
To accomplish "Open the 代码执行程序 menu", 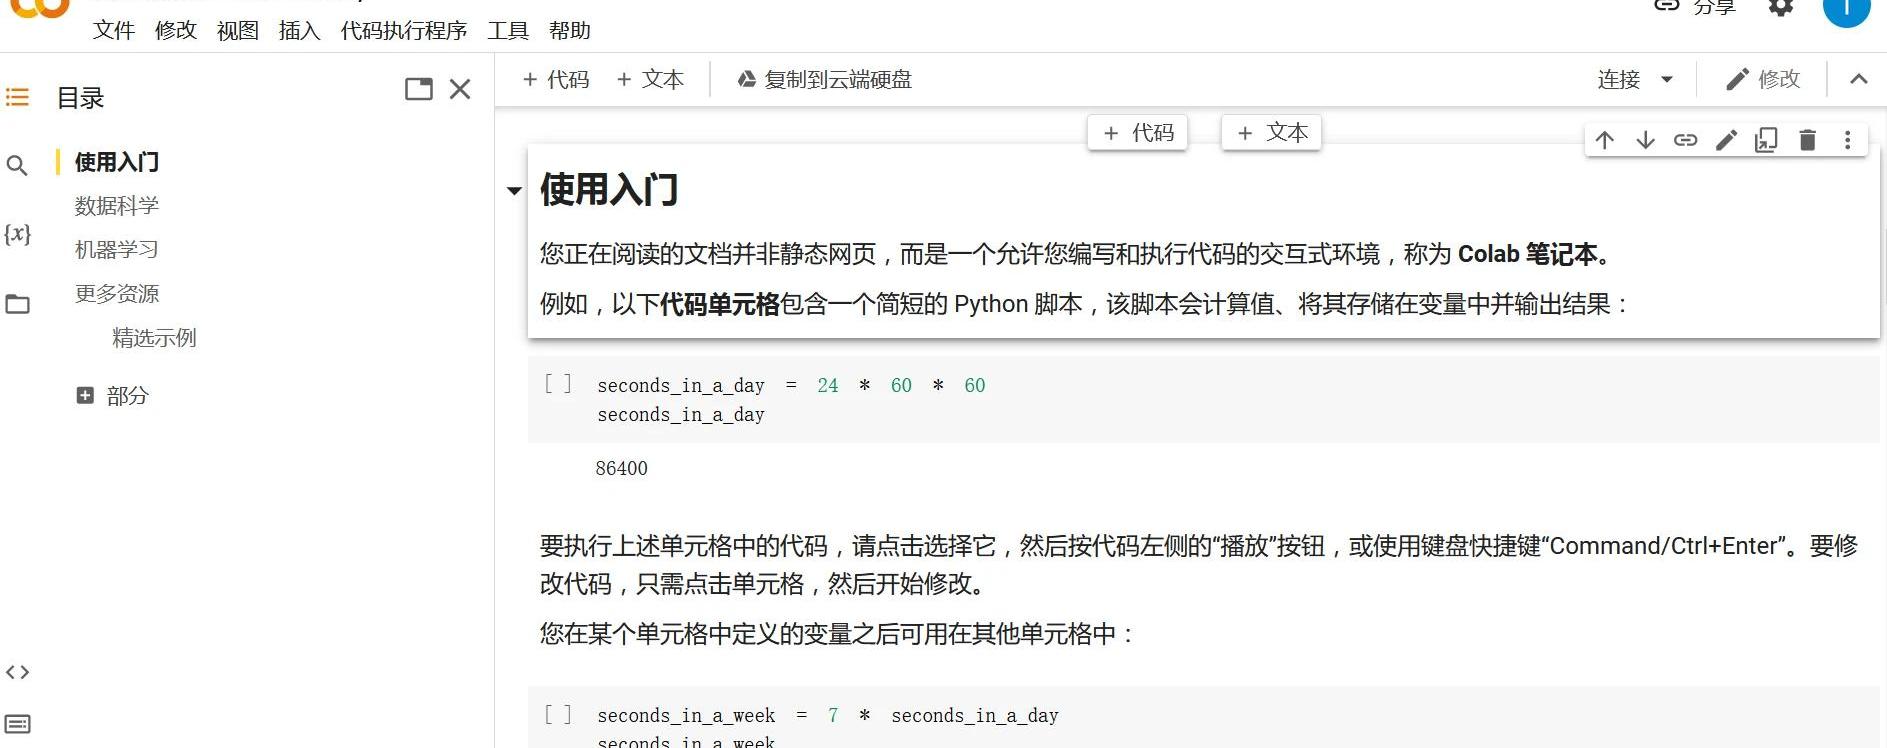I will tap(403, 31).
